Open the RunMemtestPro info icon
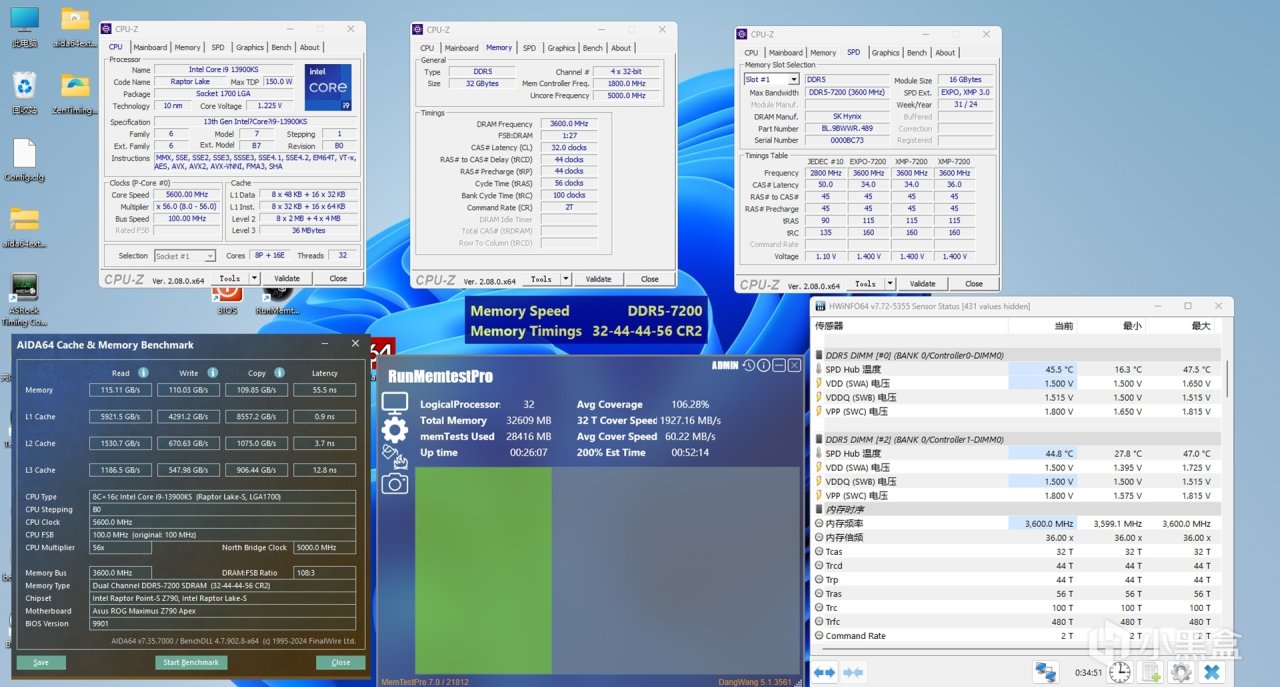The image size is (1280, 687). (763, 366)
